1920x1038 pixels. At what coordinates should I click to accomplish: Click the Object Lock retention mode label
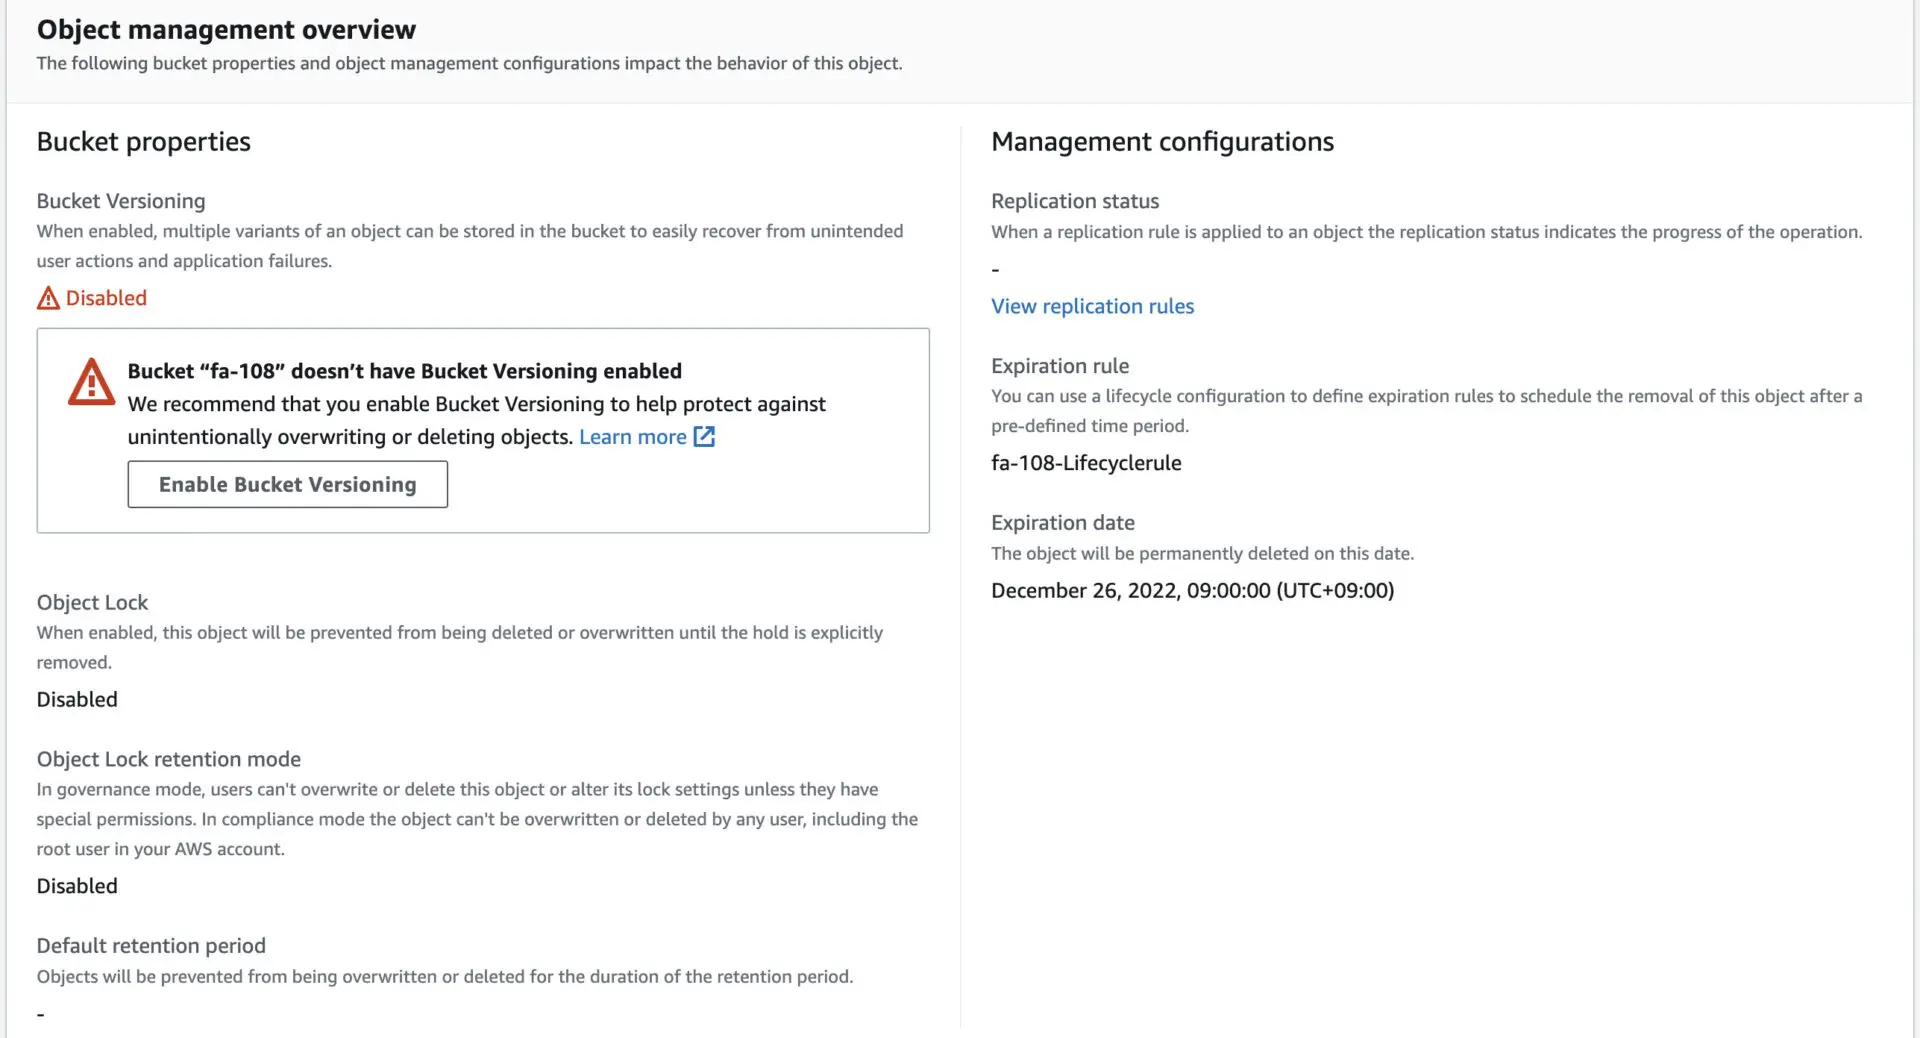168,759
